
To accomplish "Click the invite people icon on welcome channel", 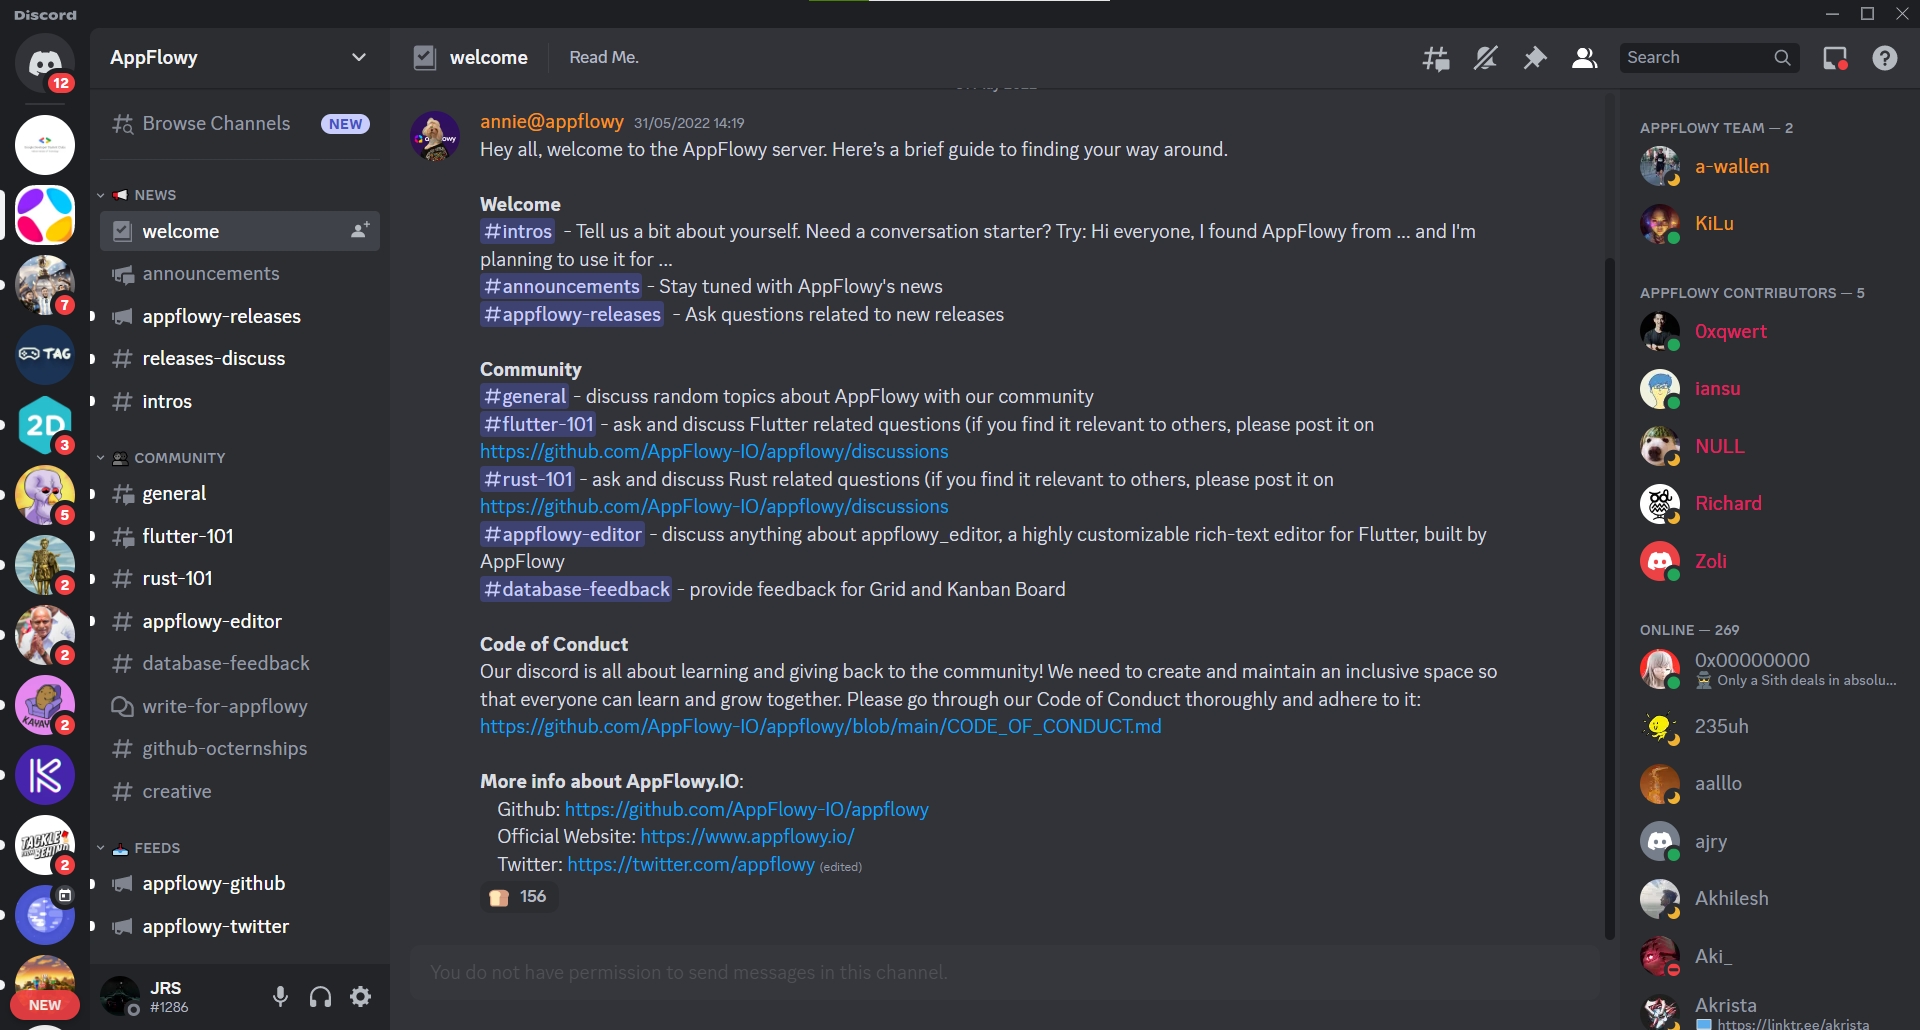I will pos(360,231).
